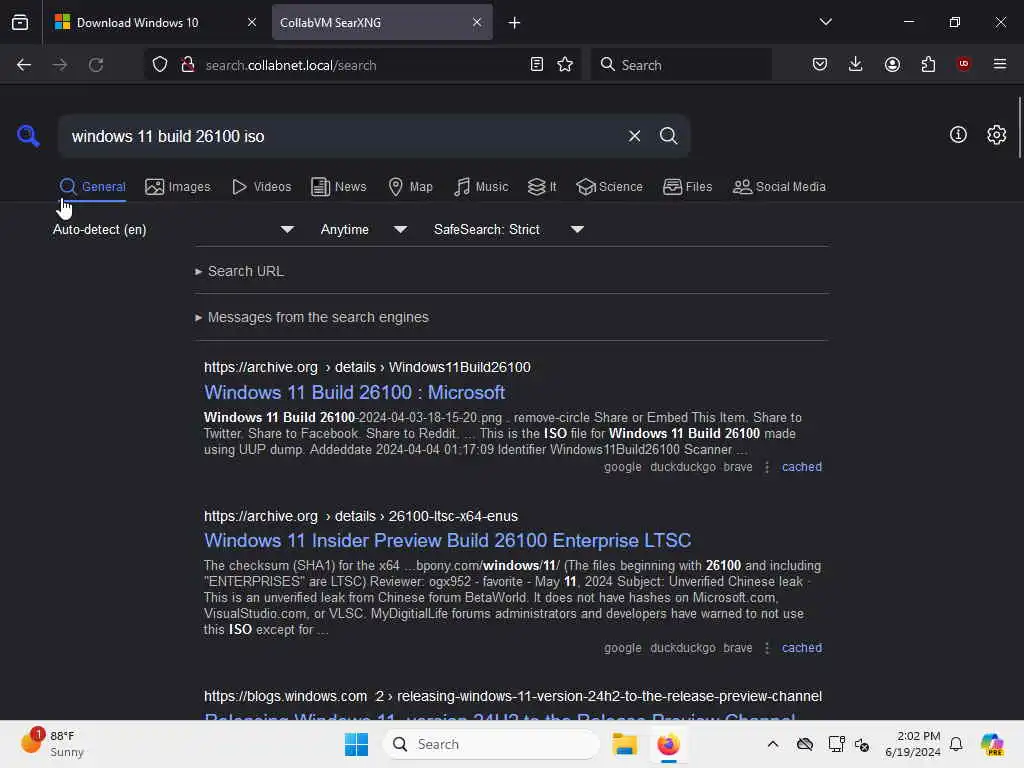
Task: Click the Windows taskbar Search box
Action: click(490, 744)
